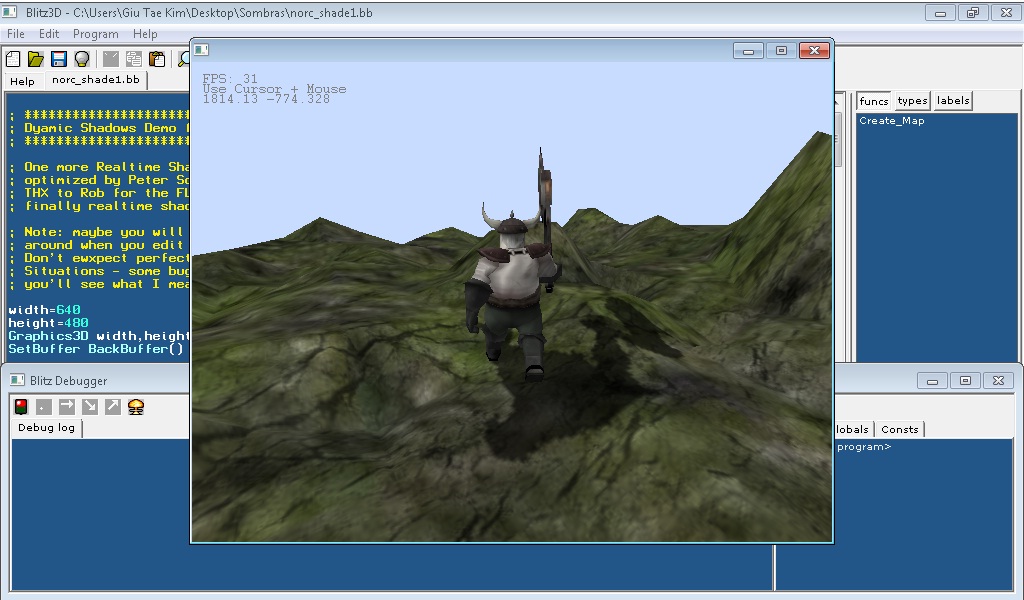This screenshot has height=600, width=1024.
Task: Click the Graphics3D width,height code line
Action: [x=99, y=336]
